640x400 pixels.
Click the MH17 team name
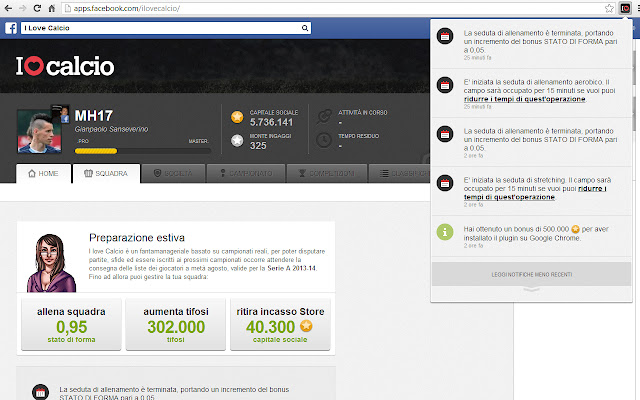pyautogui.click(x=93, y=116)
